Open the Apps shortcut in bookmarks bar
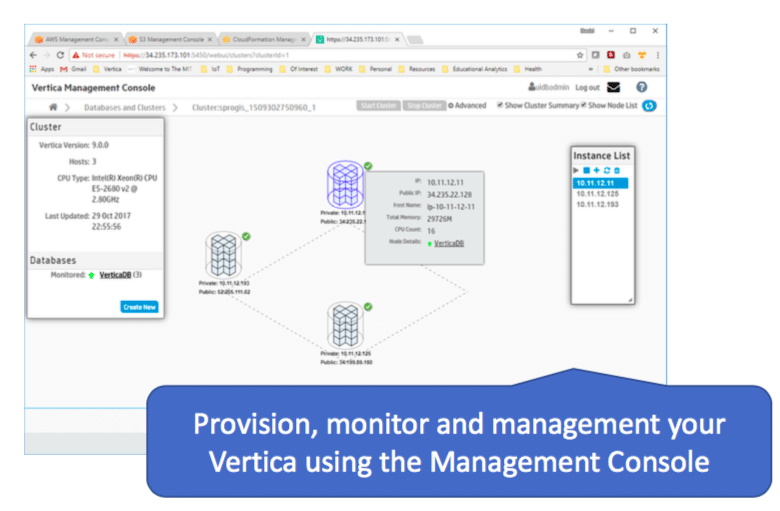This screenshot has width=780, height=511. click(x=42, y=69)
